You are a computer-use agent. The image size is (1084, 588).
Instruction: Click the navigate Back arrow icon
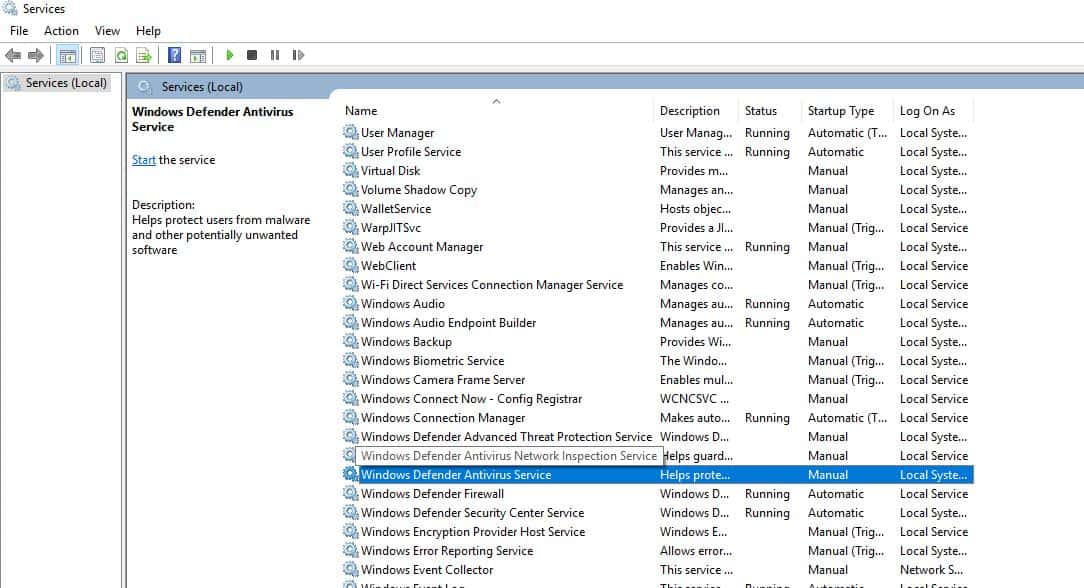tap(12, 55)
